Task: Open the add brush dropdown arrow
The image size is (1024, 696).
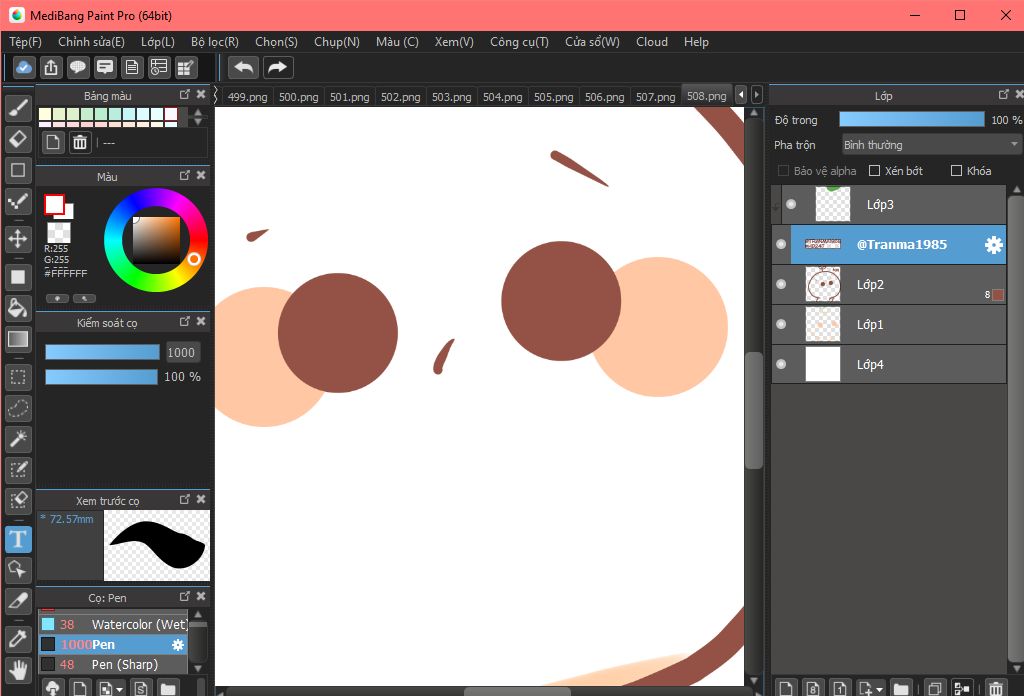Action: 119,689
